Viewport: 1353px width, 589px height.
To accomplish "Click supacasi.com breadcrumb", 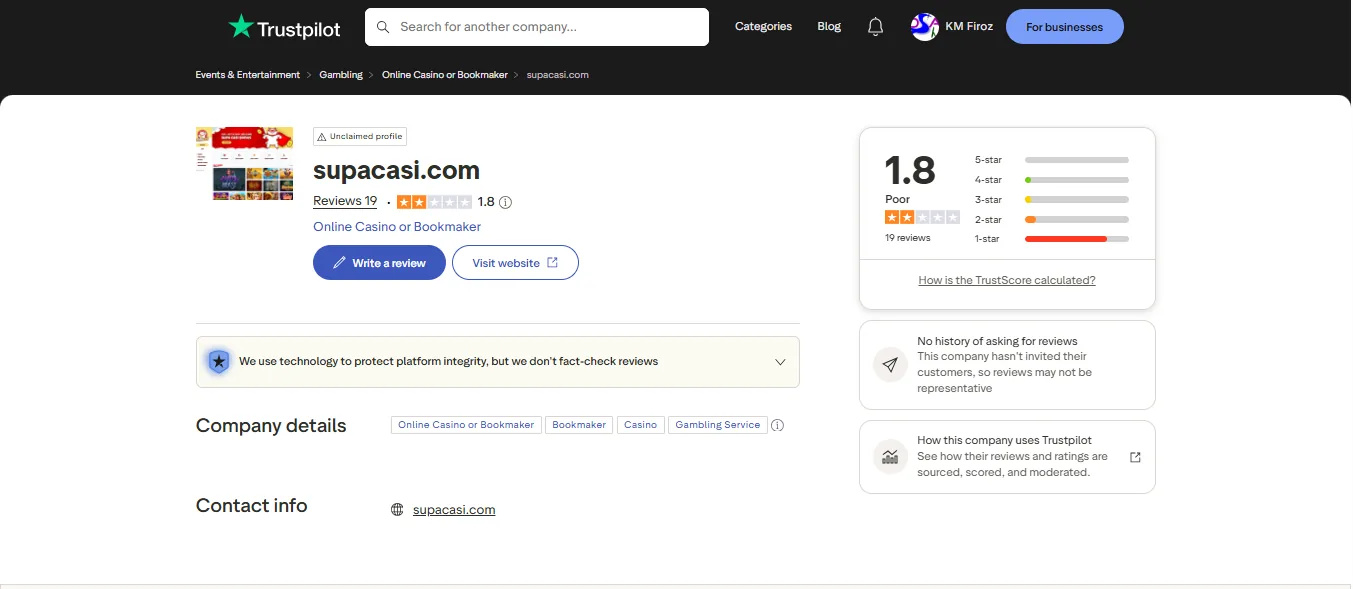I will pos(557,75).
